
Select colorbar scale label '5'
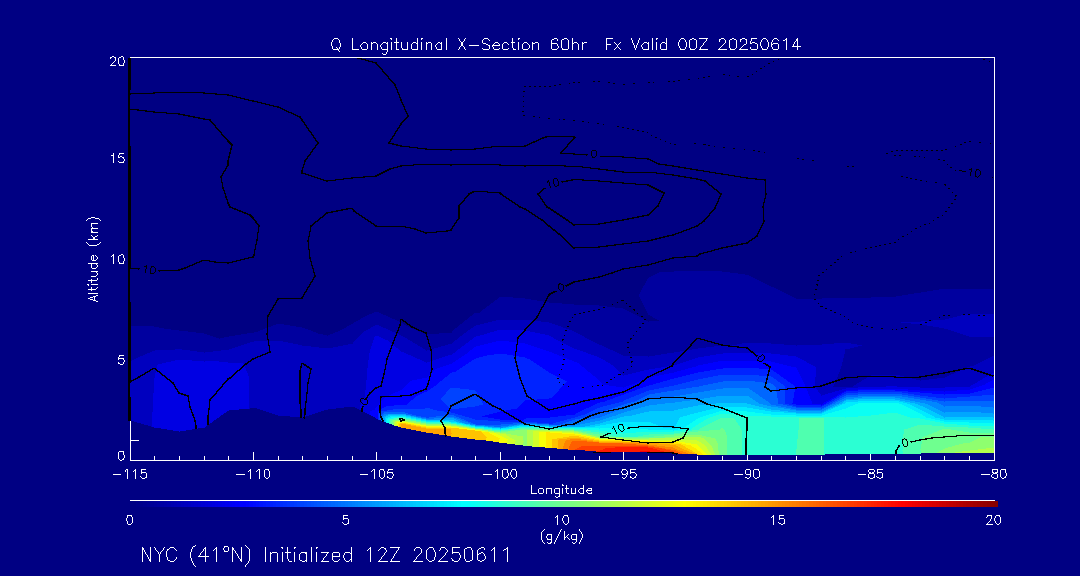tap(346, 520)
